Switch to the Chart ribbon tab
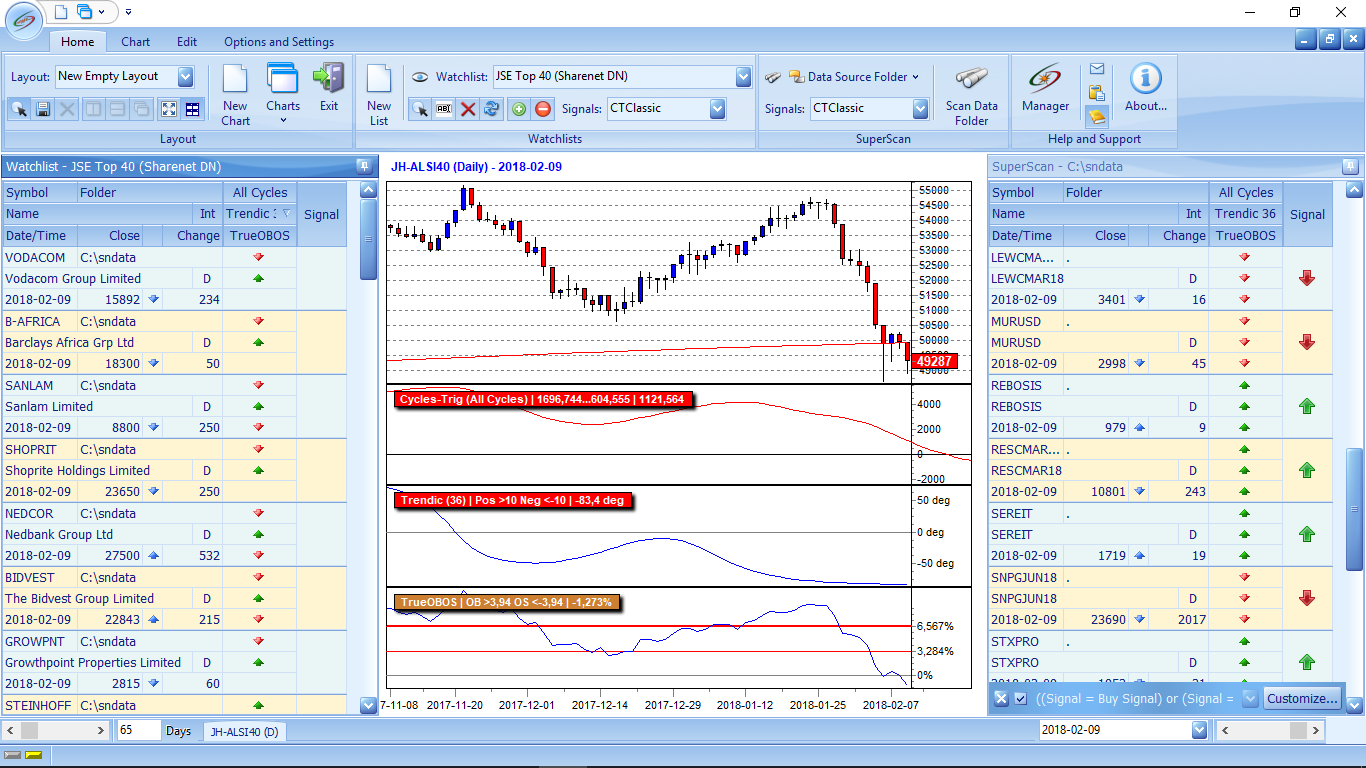 pyautogui.click(x=136, y=42)
